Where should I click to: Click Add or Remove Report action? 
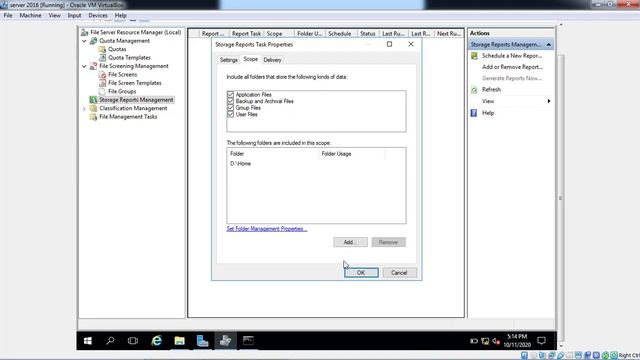click(x=512, y=67)
